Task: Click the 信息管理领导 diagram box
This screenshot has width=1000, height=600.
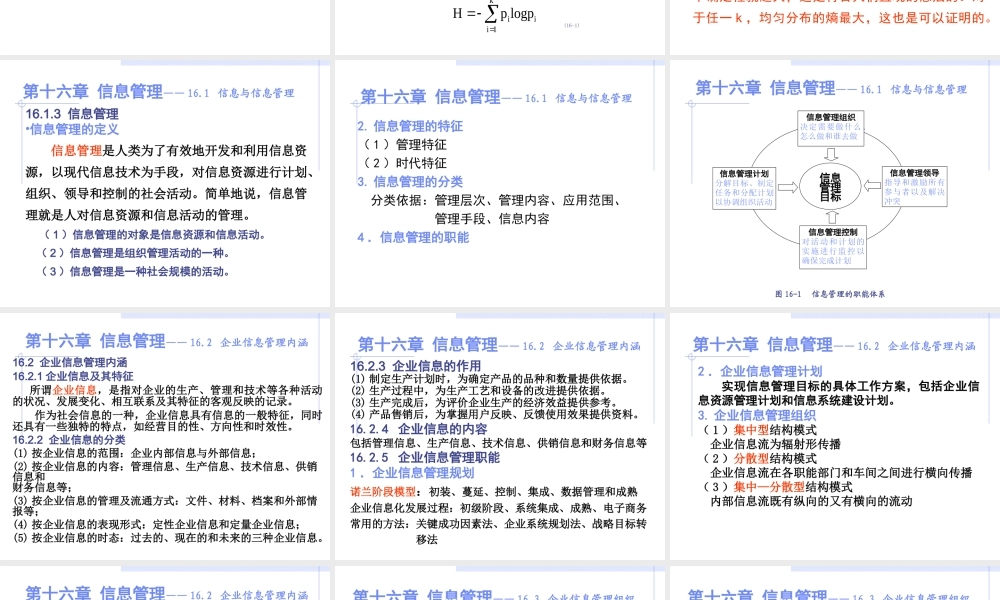Action: [x=916, y=187]
